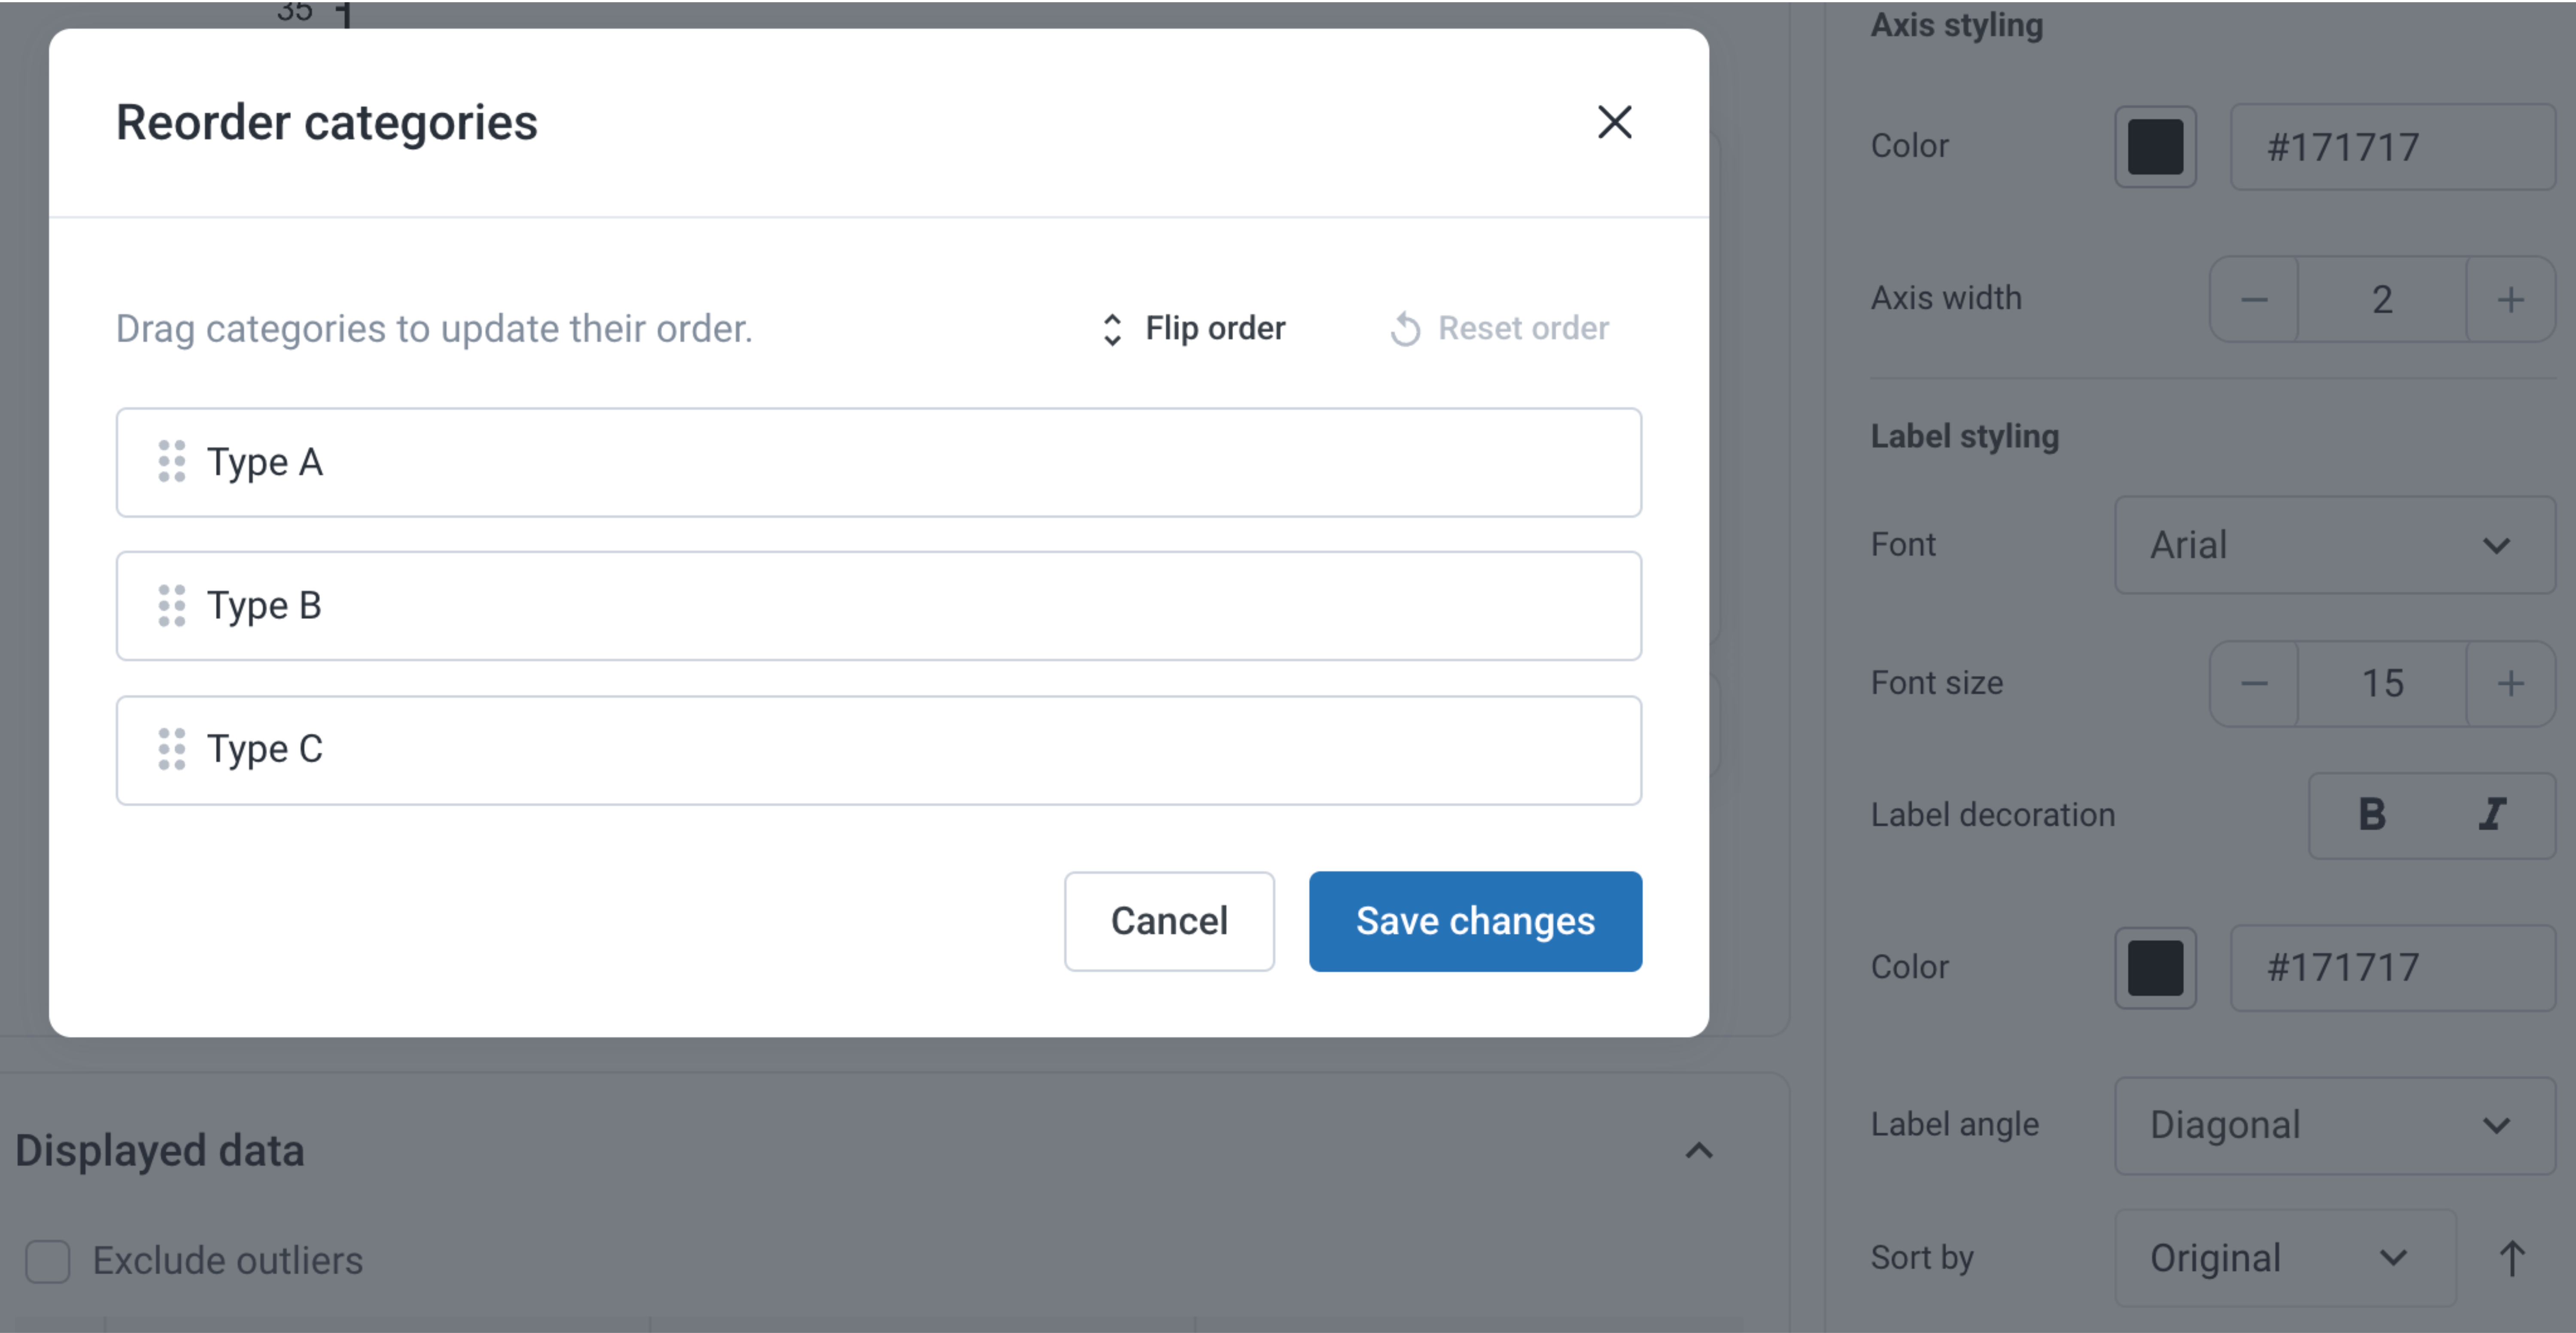Open the Sort by dropdown
Viewport: 2576px width, 1333px height.
click(x=2285, y=1258)
